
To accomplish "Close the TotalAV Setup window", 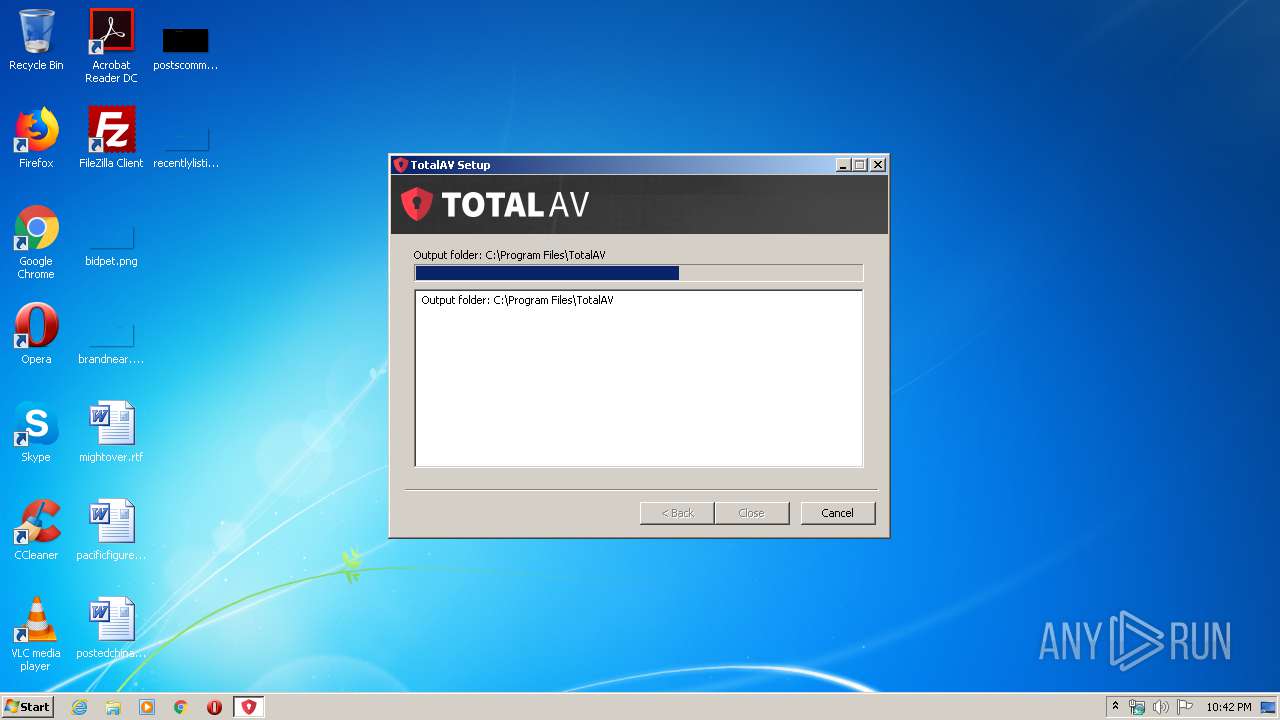I will click(878, 165).
